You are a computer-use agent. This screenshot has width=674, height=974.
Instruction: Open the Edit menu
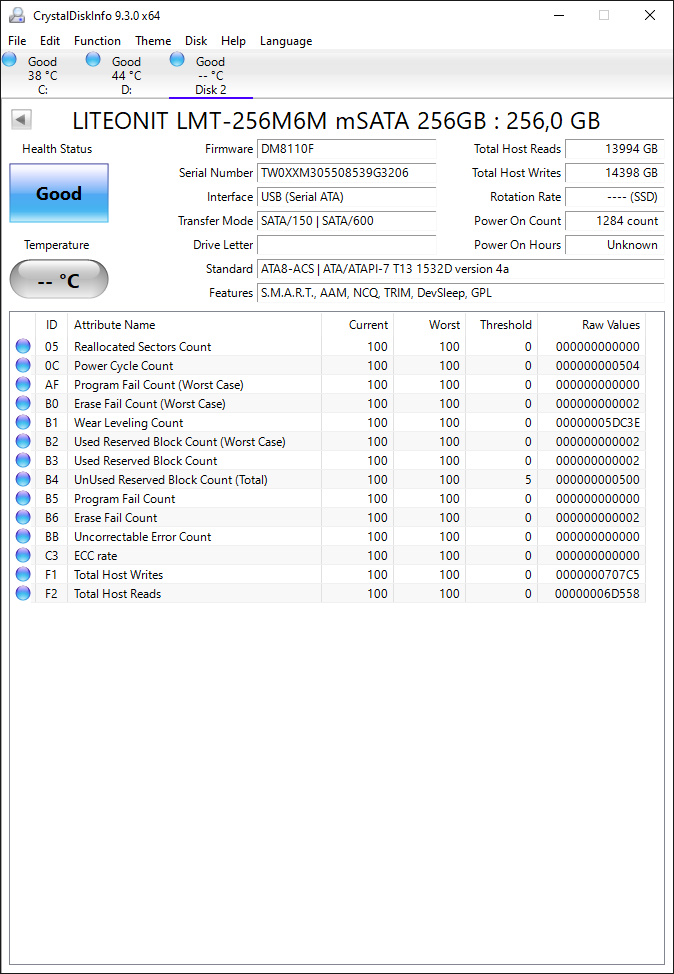(50, 41)
